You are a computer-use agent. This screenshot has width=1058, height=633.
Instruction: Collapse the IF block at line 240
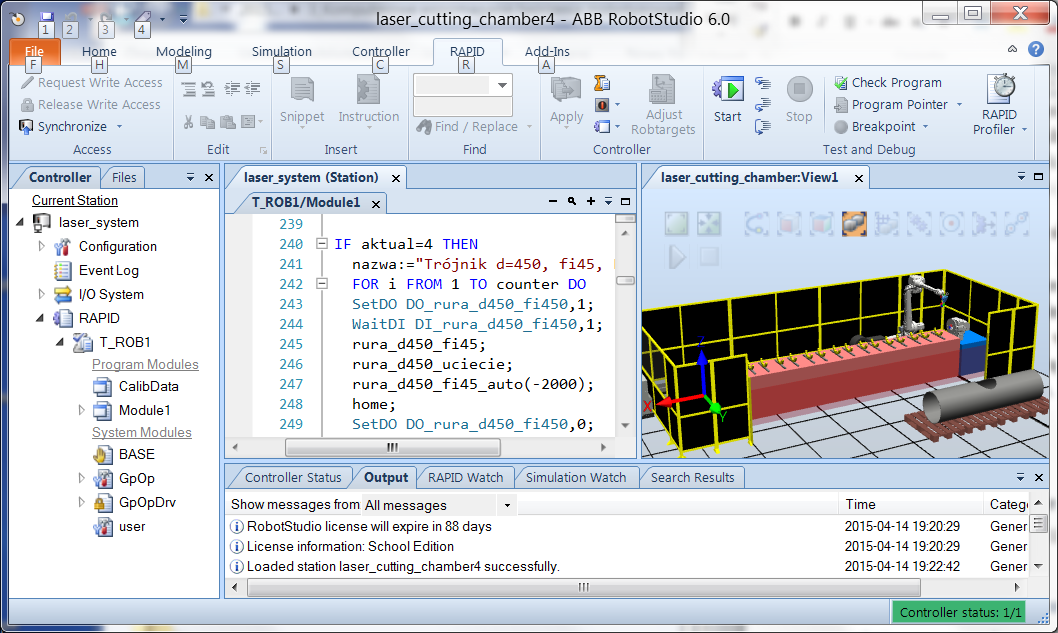322,244
